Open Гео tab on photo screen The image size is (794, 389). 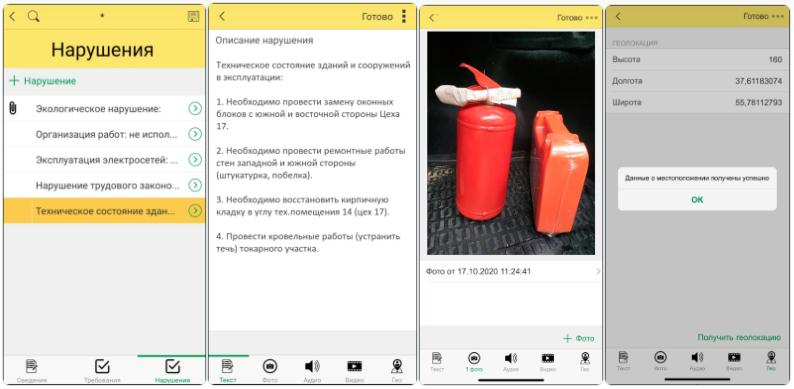point(585,362)
